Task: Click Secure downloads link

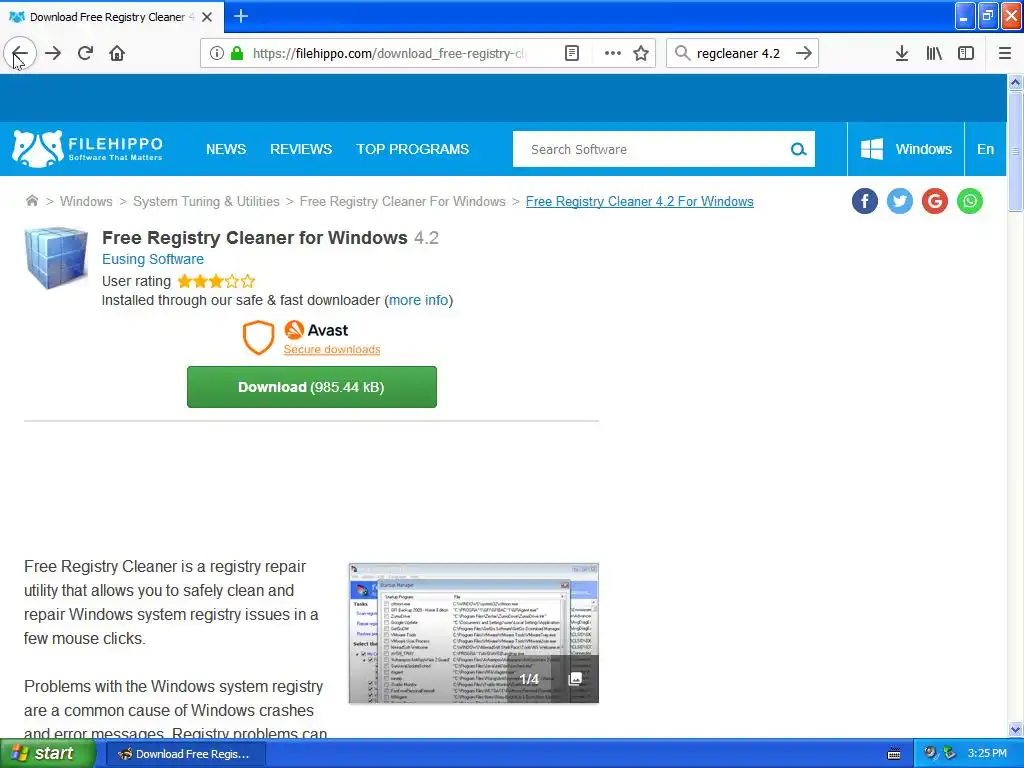Action: click(x=332, y=349)
